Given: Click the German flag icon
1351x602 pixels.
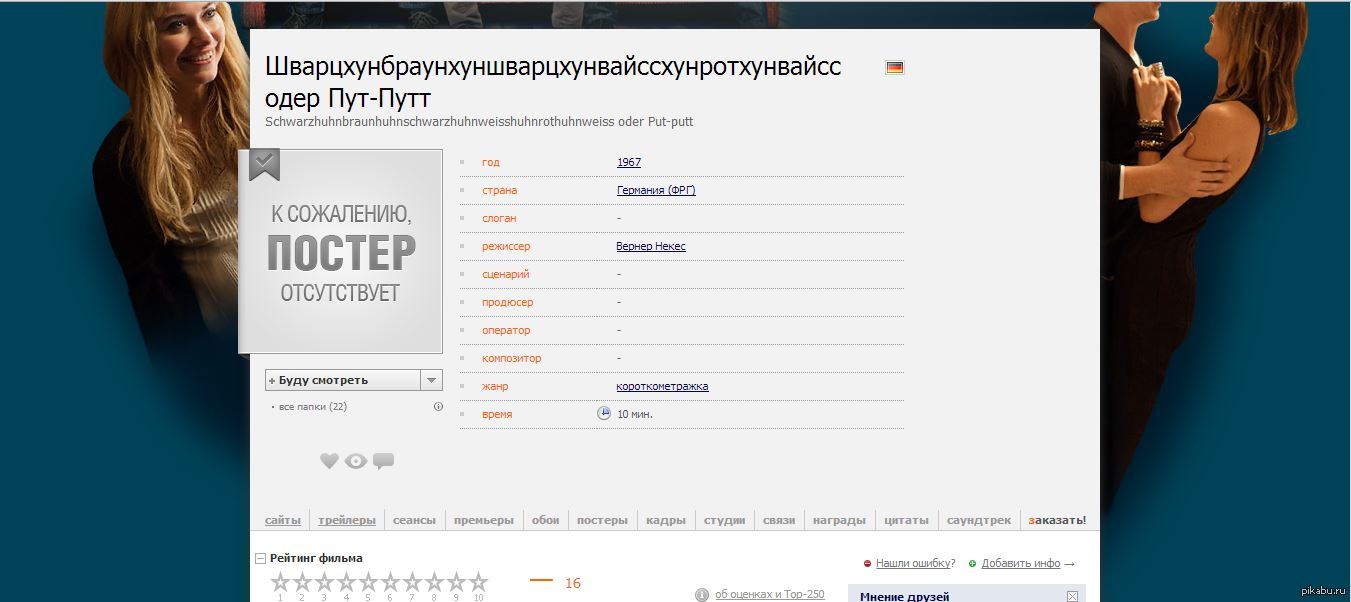Looking at the screenshot, I should 894,67.
